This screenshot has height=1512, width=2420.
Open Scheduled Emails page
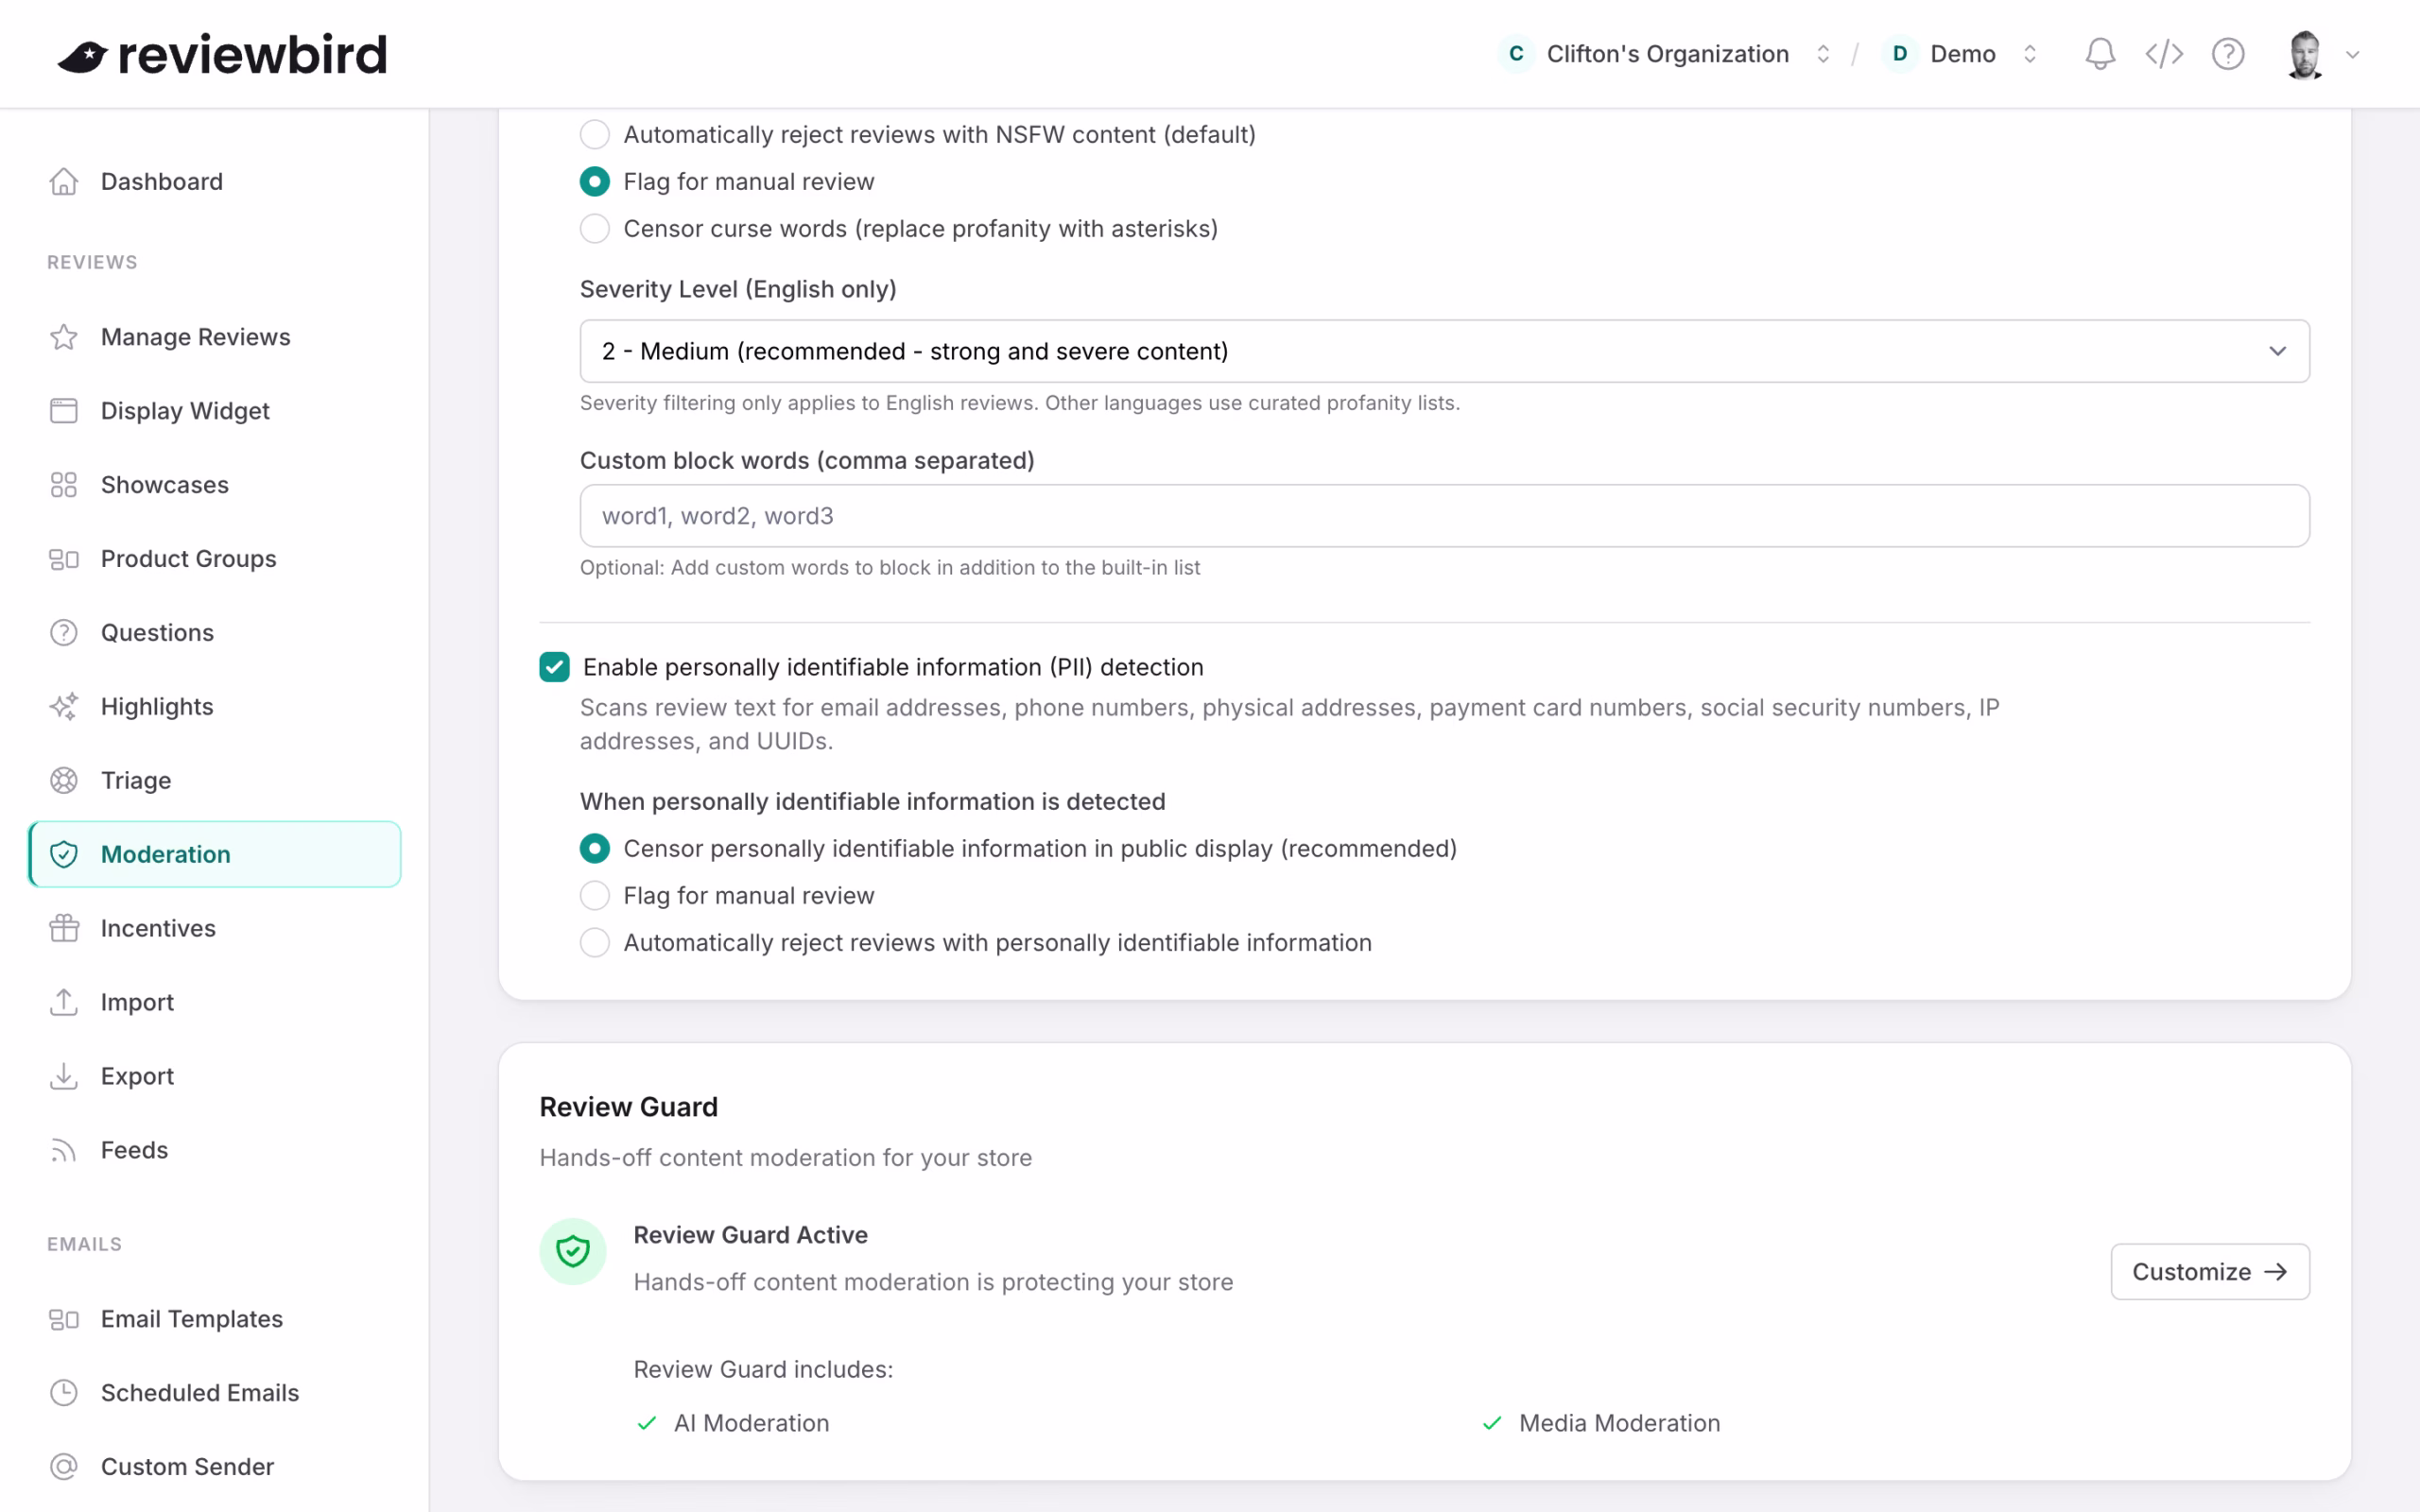215,1393
